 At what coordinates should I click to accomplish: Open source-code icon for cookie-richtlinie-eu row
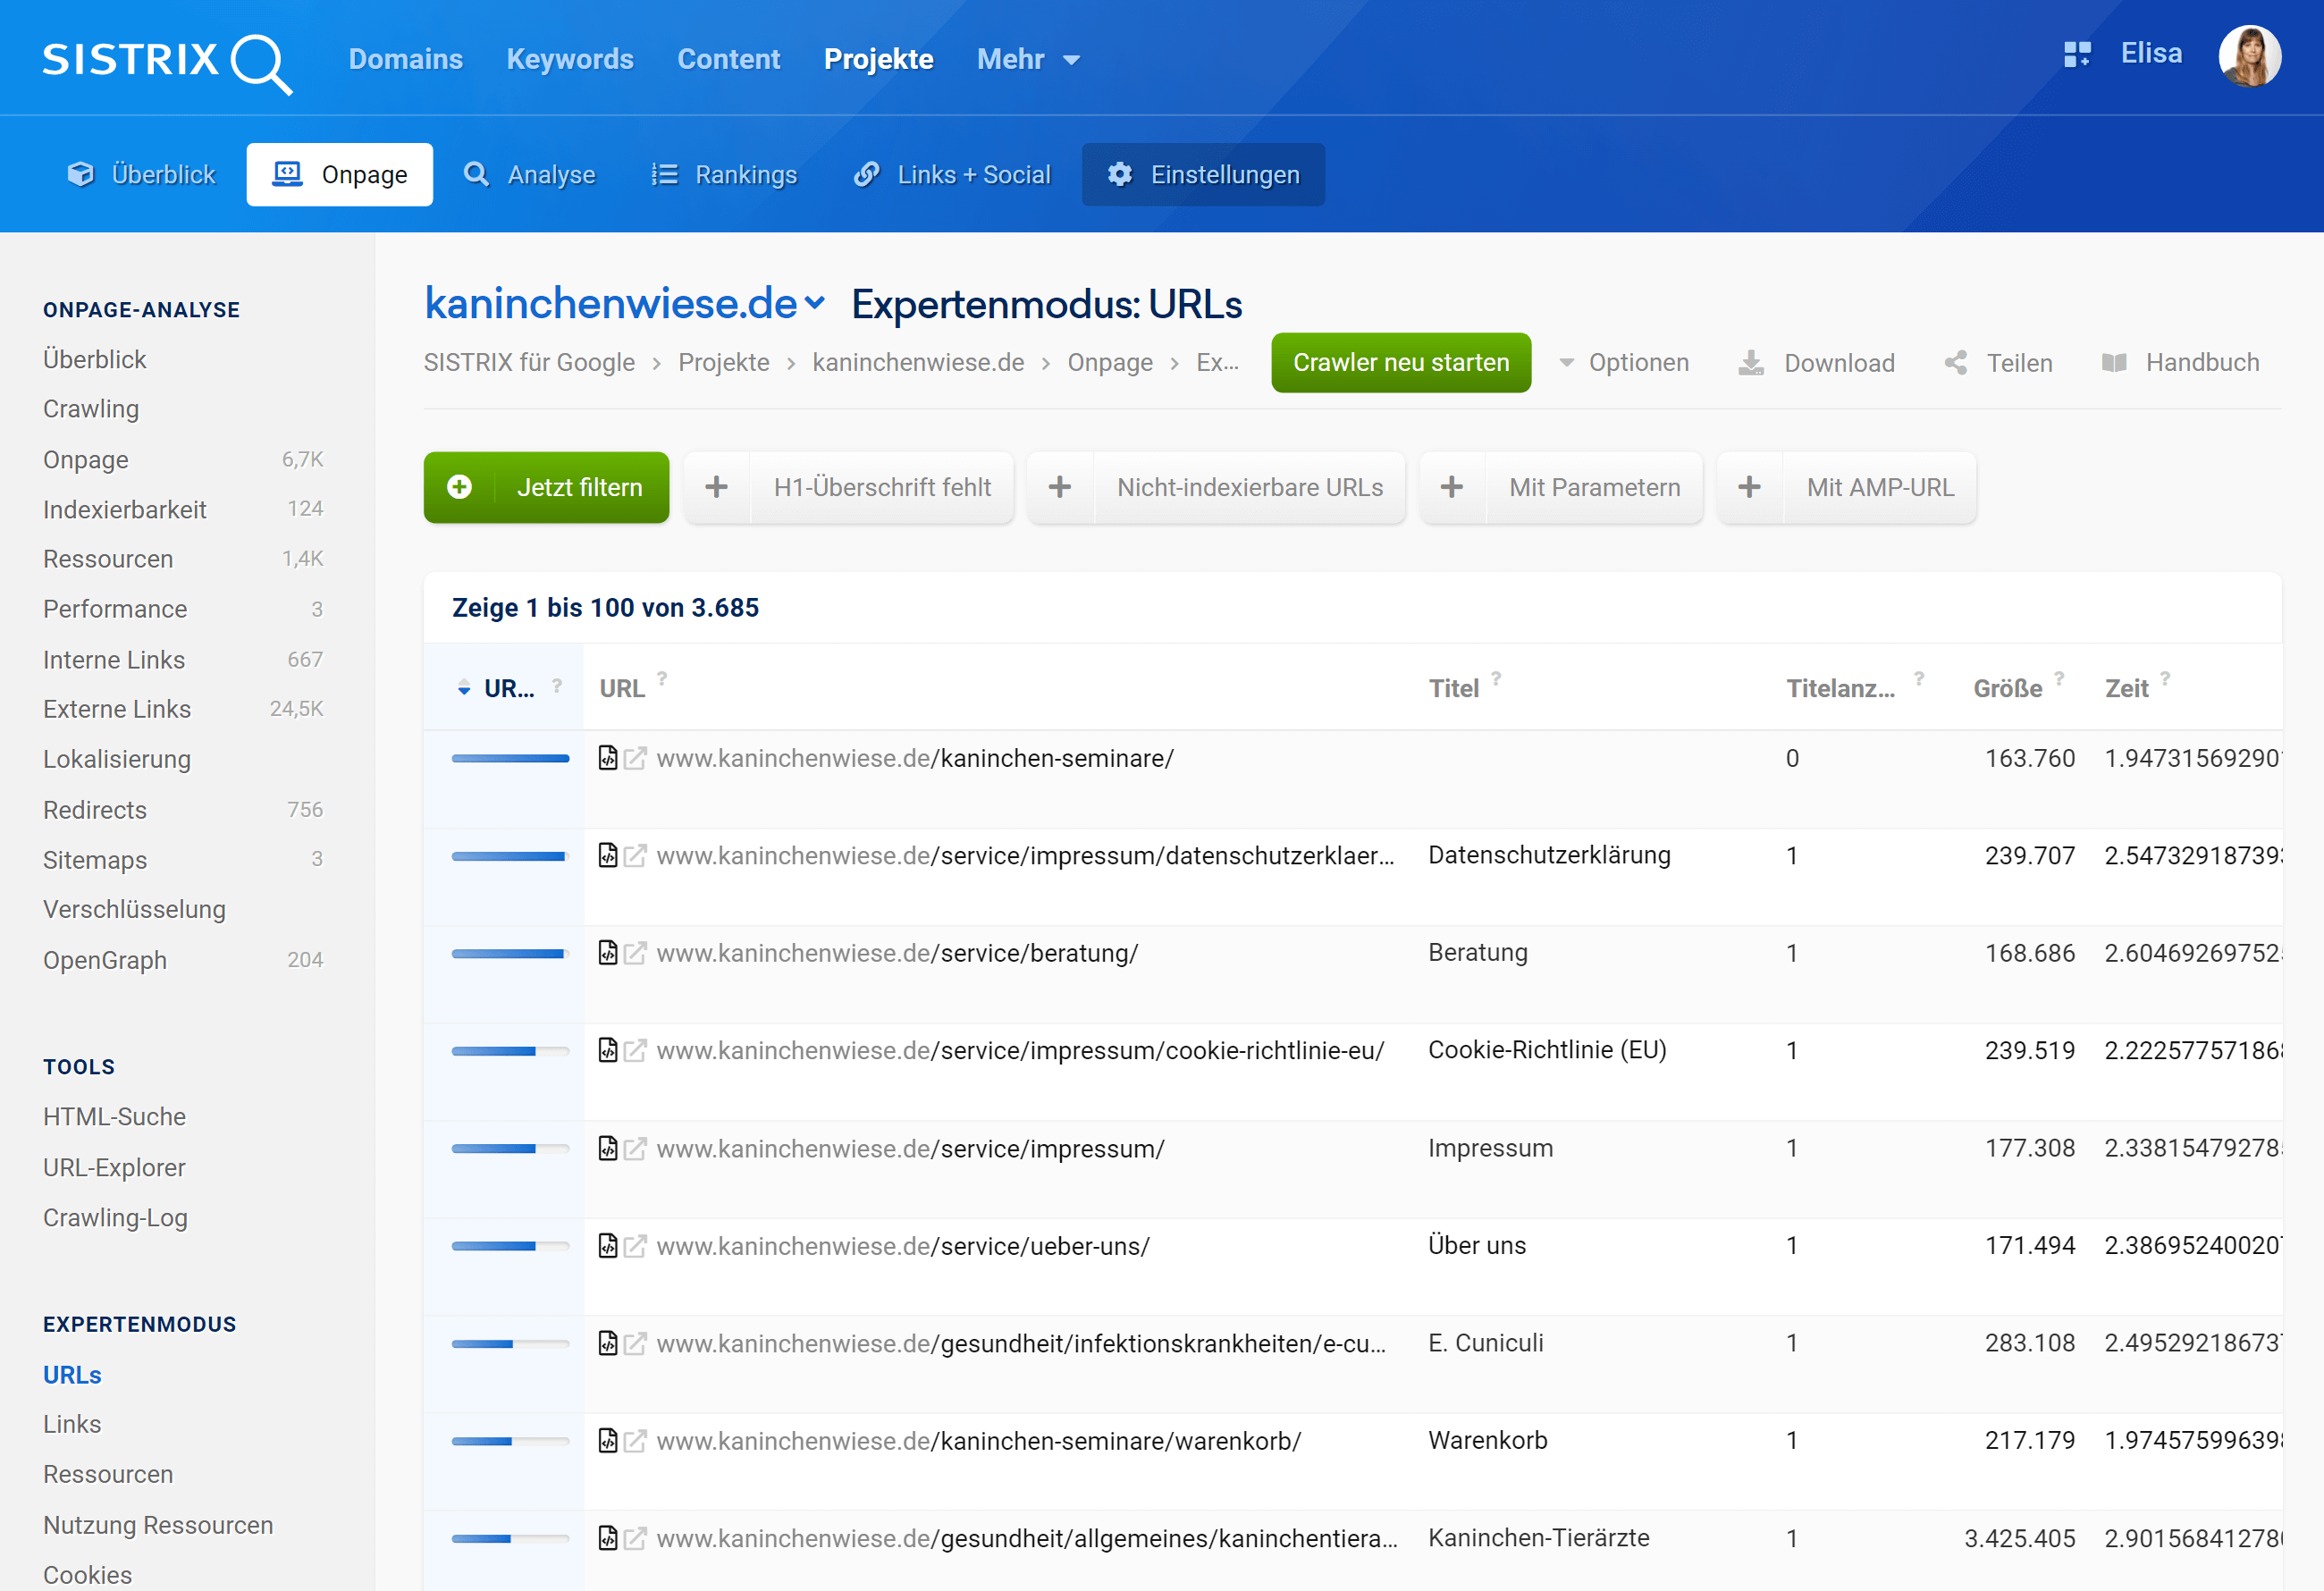pos(608,1050)
